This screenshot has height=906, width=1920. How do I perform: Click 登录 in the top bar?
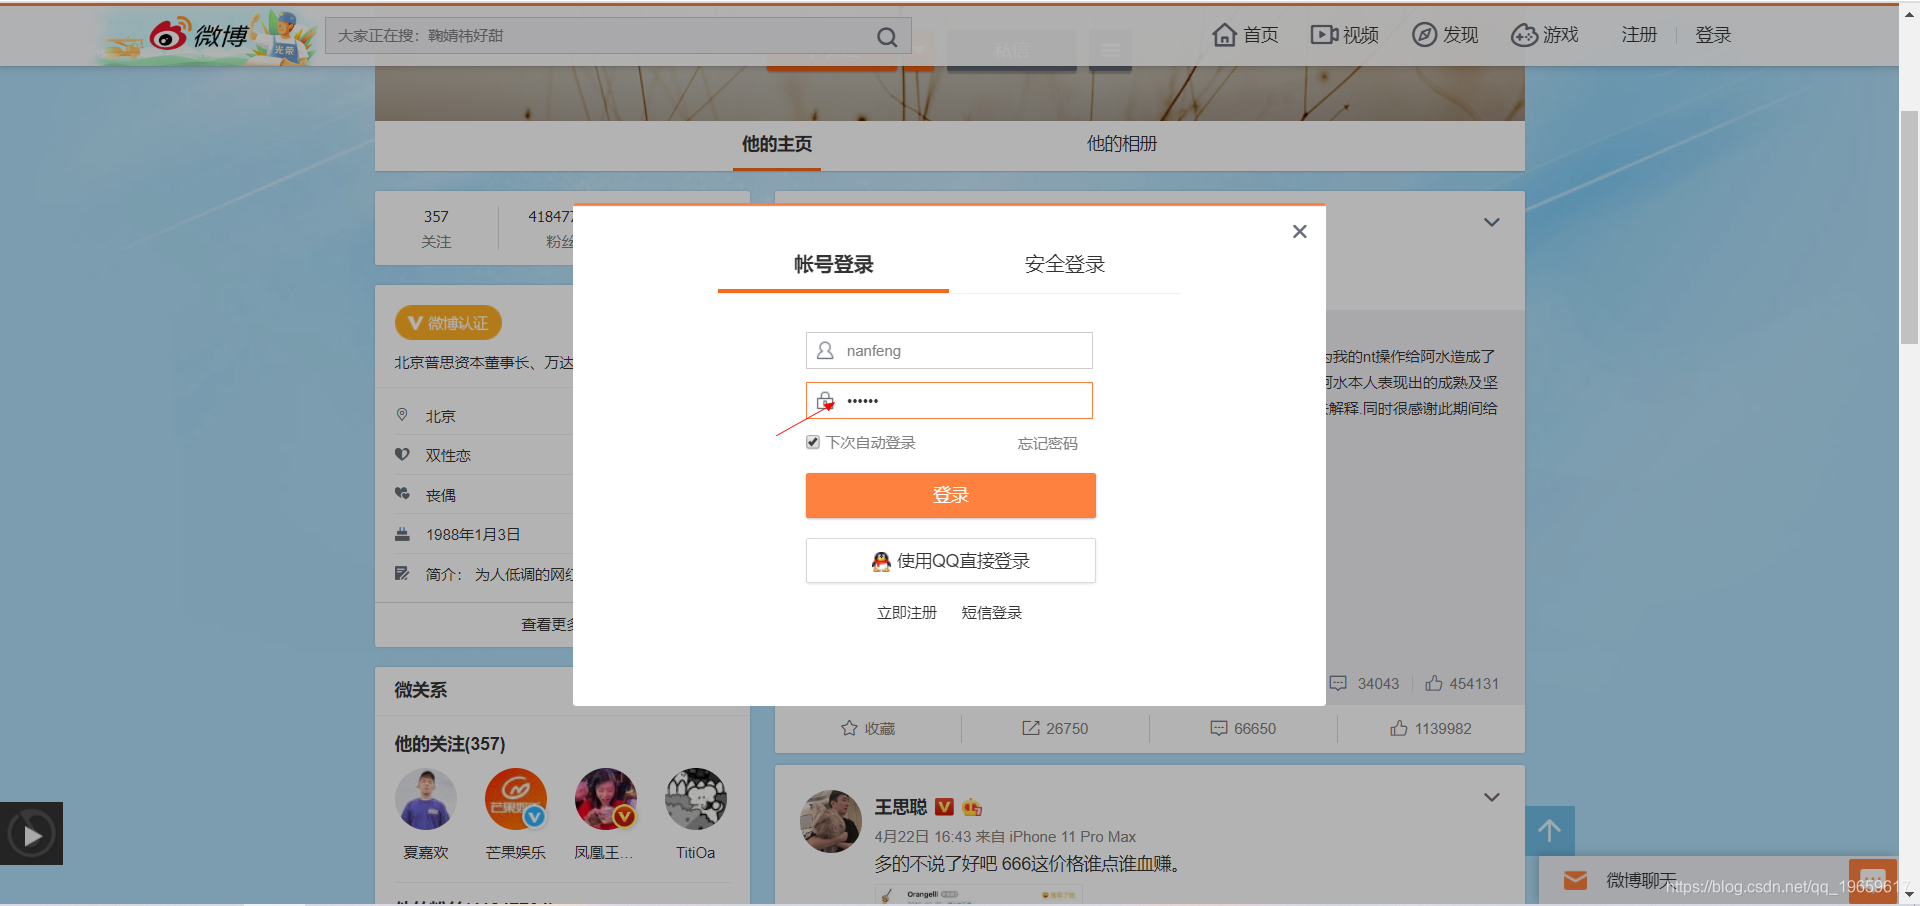point(1713,35)
